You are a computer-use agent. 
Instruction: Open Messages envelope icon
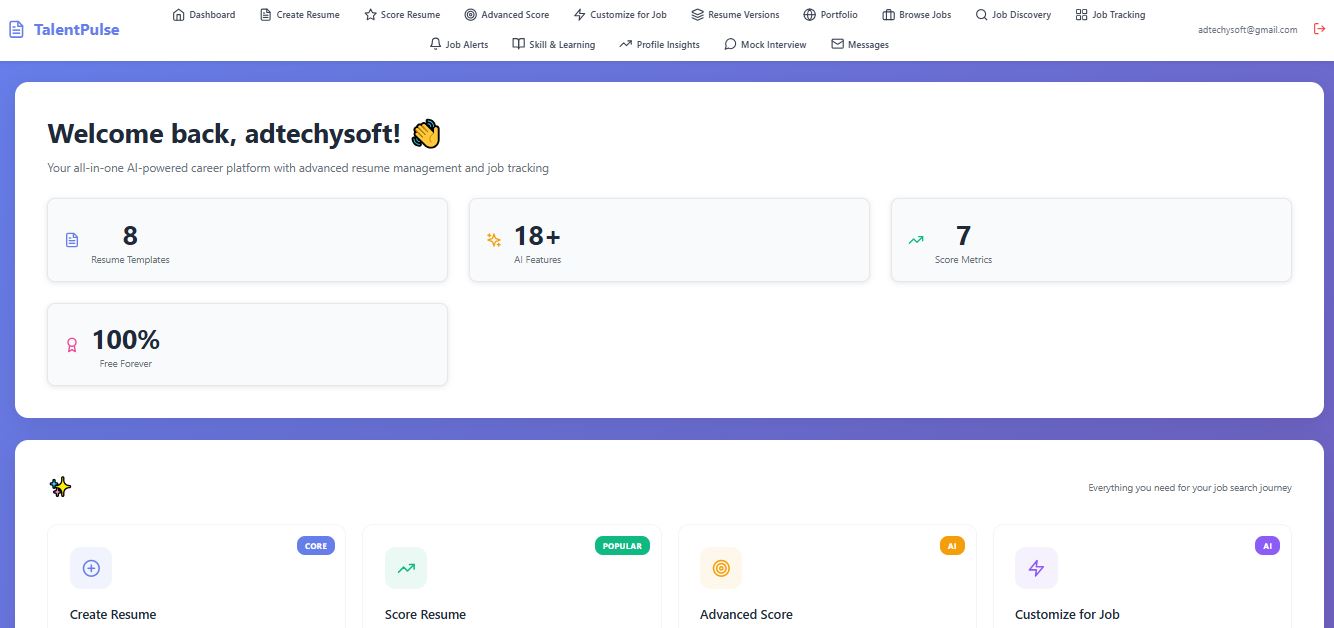(835, 44)
